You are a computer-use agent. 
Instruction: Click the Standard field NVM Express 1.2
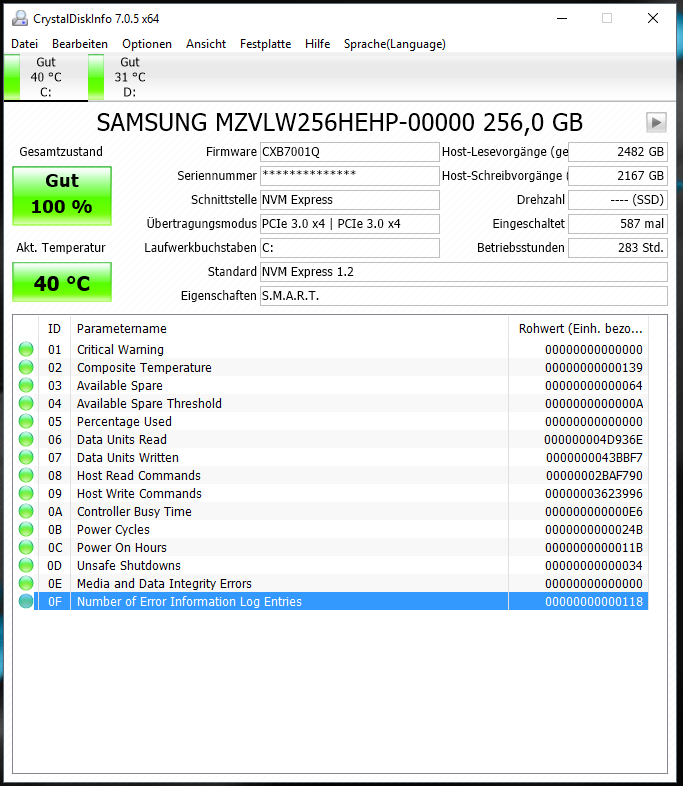(464, 272)
